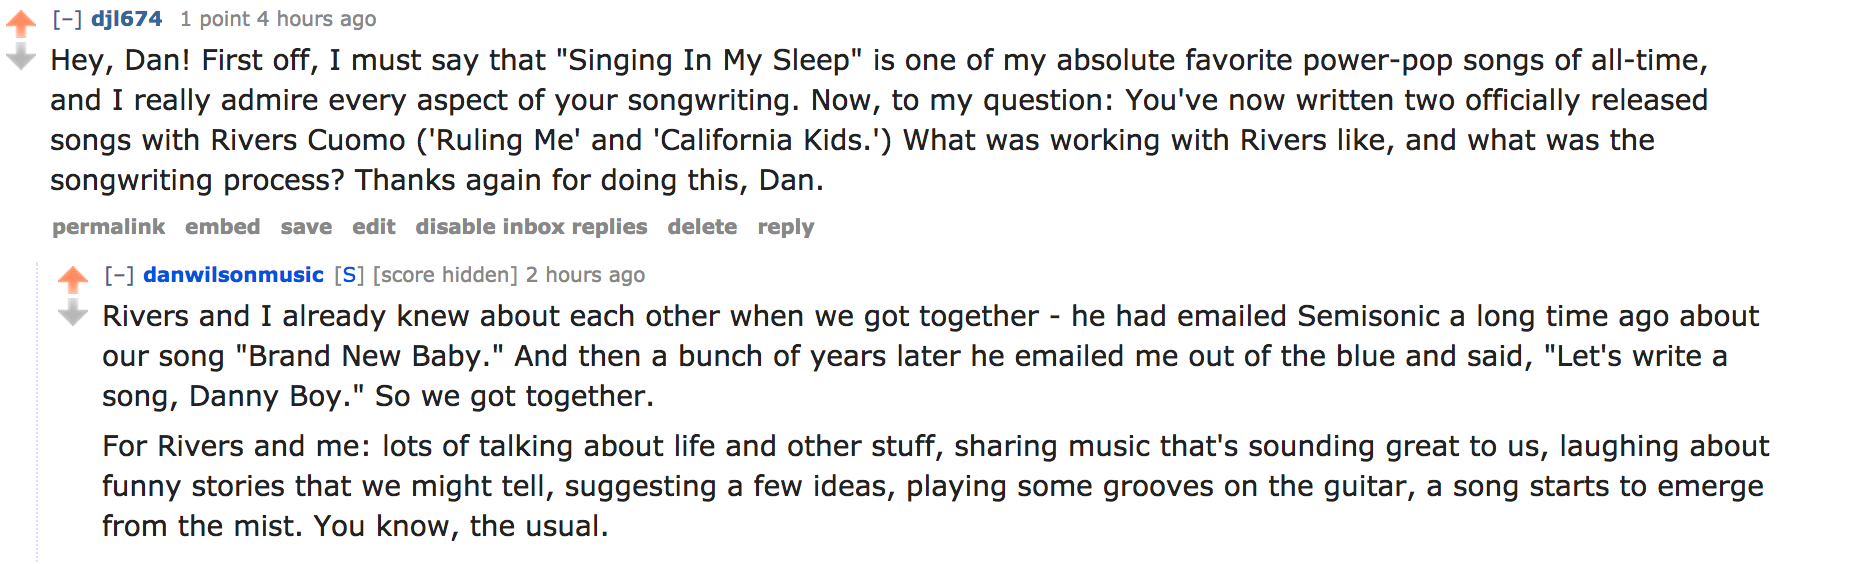Disable inbox replies for this comment
Viewport: 1854px width, 564px height.
[x=531, y=227]
